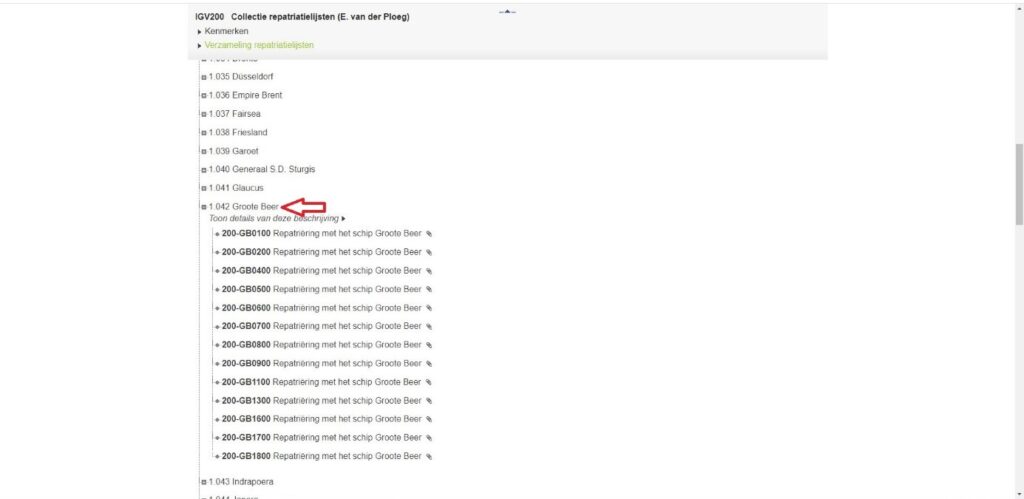Select the Glaucus ship label
Image resolution: width=1024 pixels, height=499 pixels.
pyautogui.click(x=248, y=188)
